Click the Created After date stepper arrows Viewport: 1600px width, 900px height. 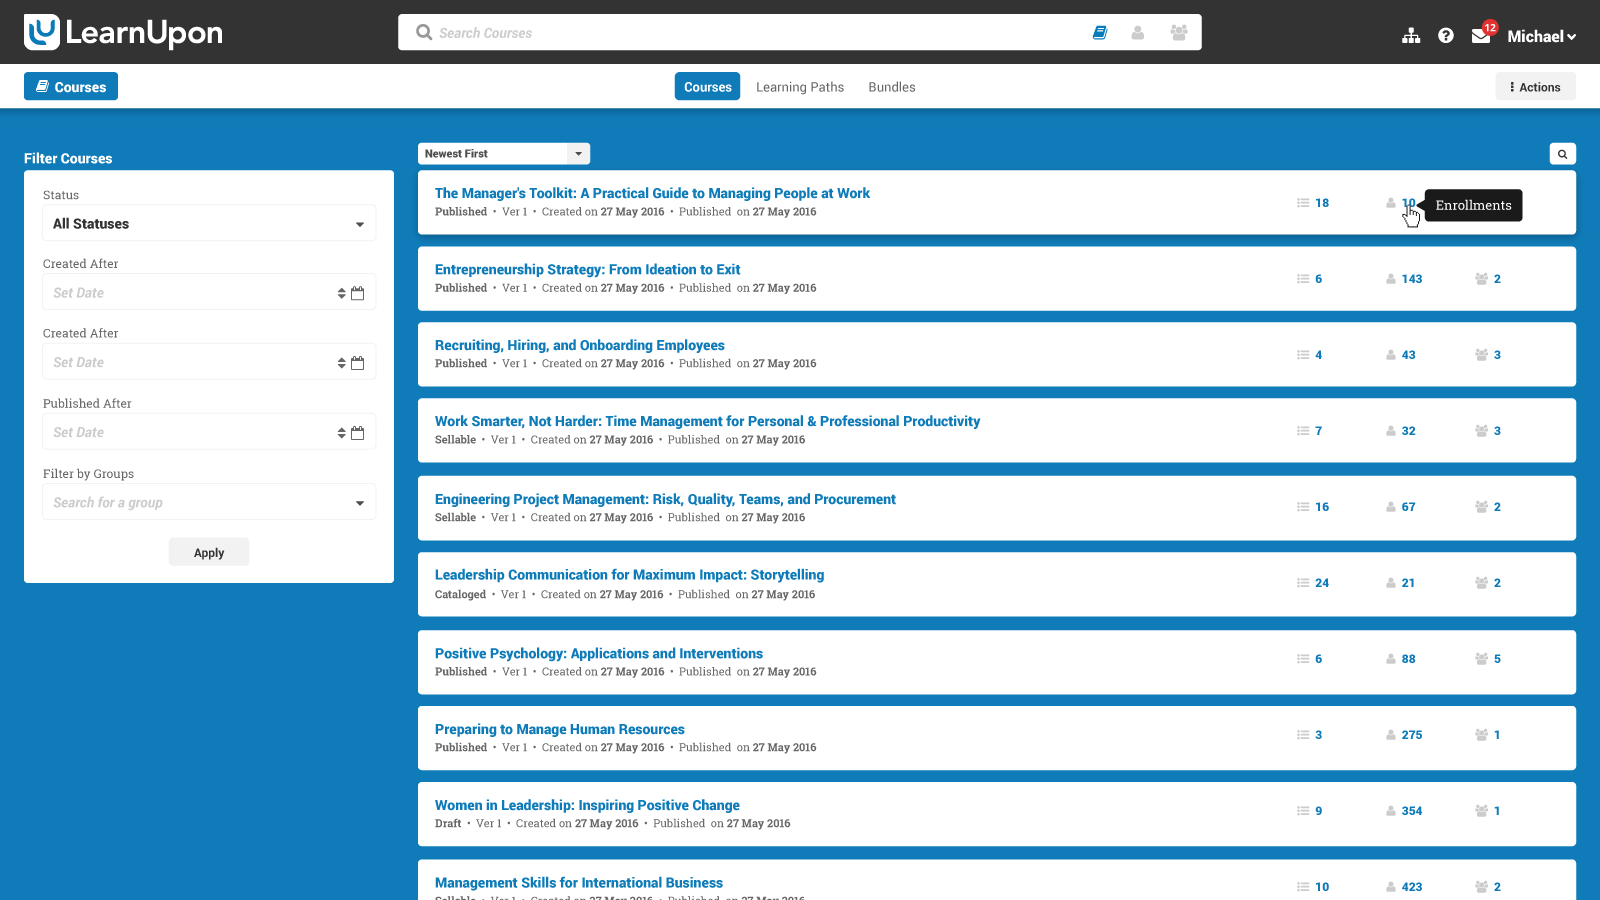340,292
